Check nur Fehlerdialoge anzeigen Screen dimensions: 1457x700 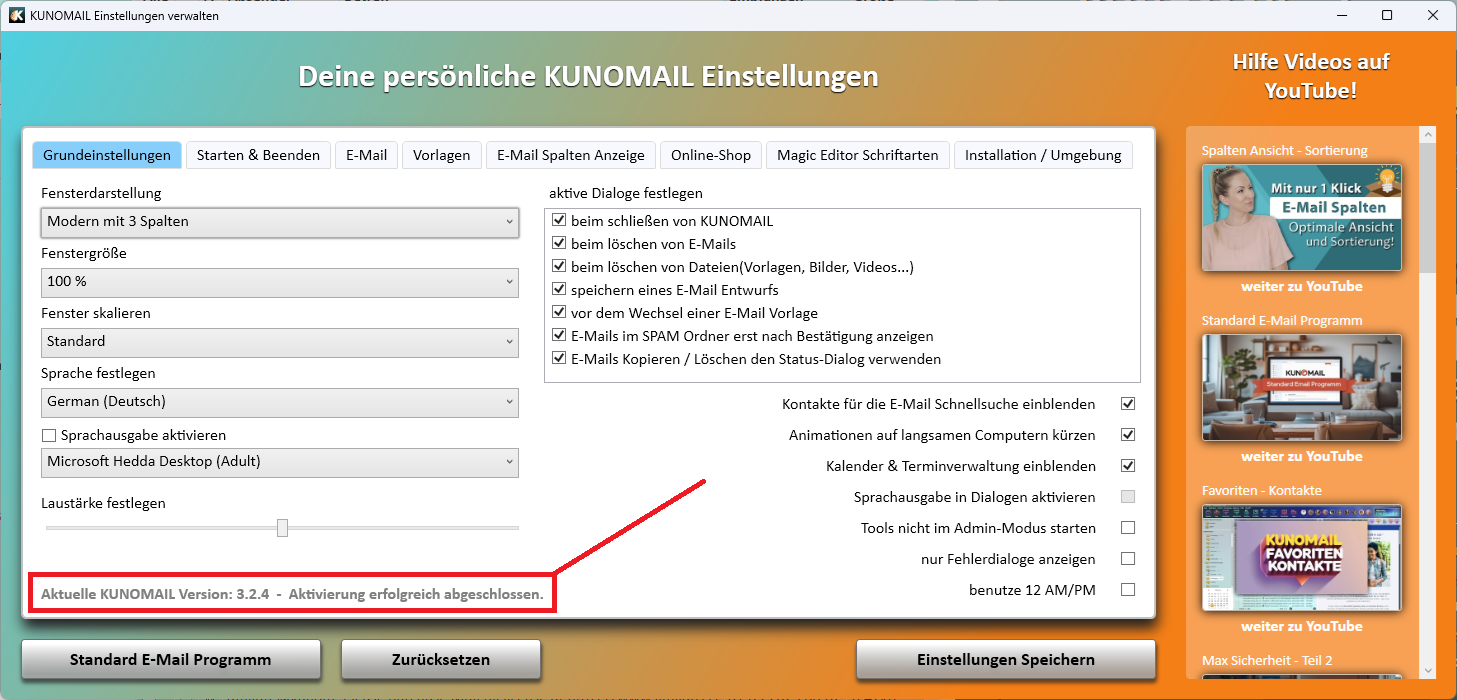(x=1128, y=559)
